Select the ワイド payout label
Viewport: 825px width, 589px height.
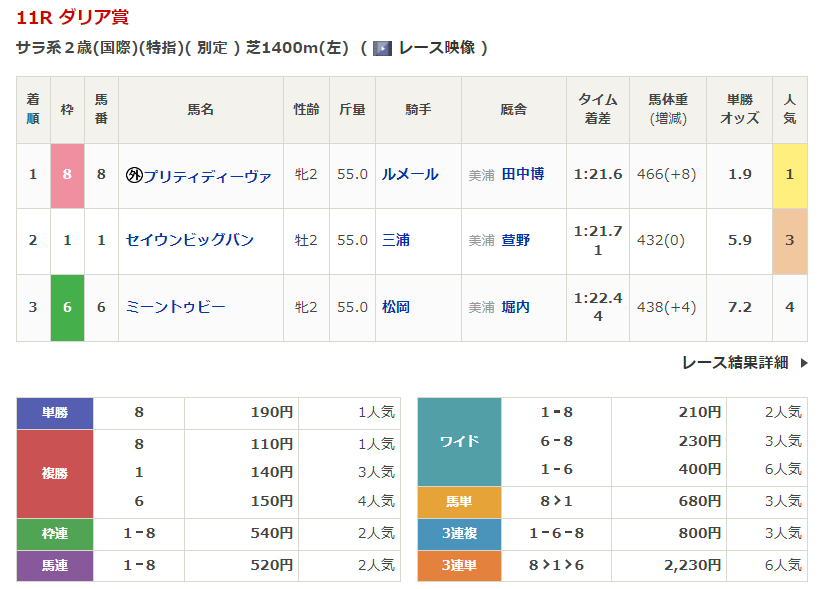(x=459, y=441)
